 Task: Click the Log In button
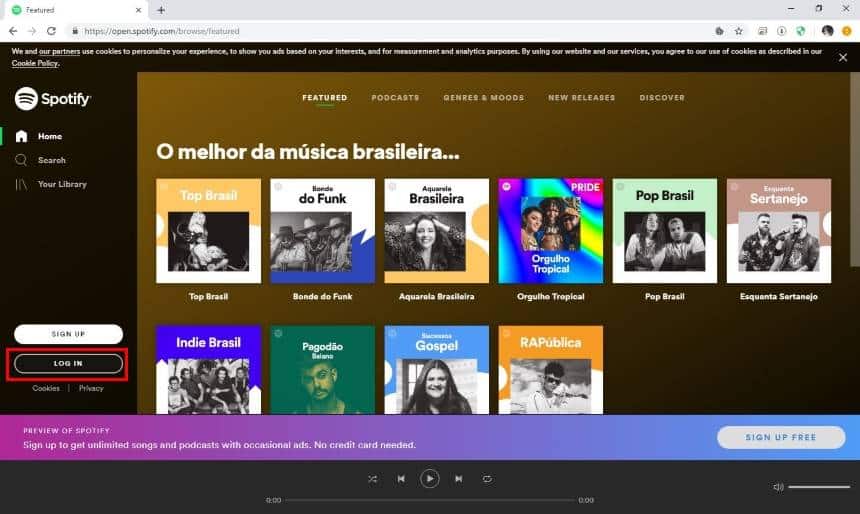pyautogui.click(x=69, y=363)
